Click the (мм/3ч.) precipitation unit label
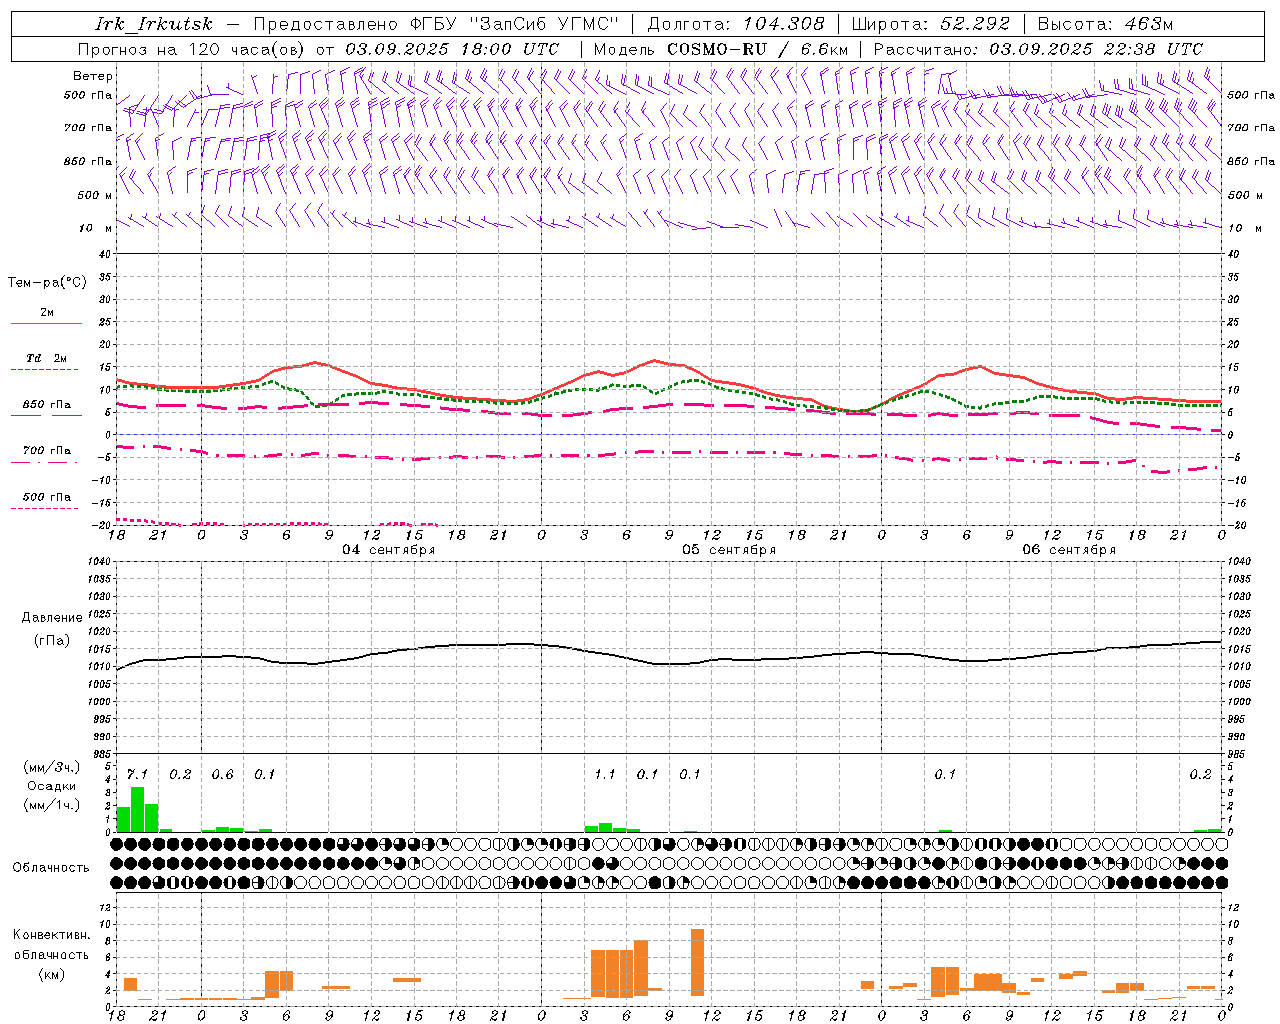 (x=52, y=767)
